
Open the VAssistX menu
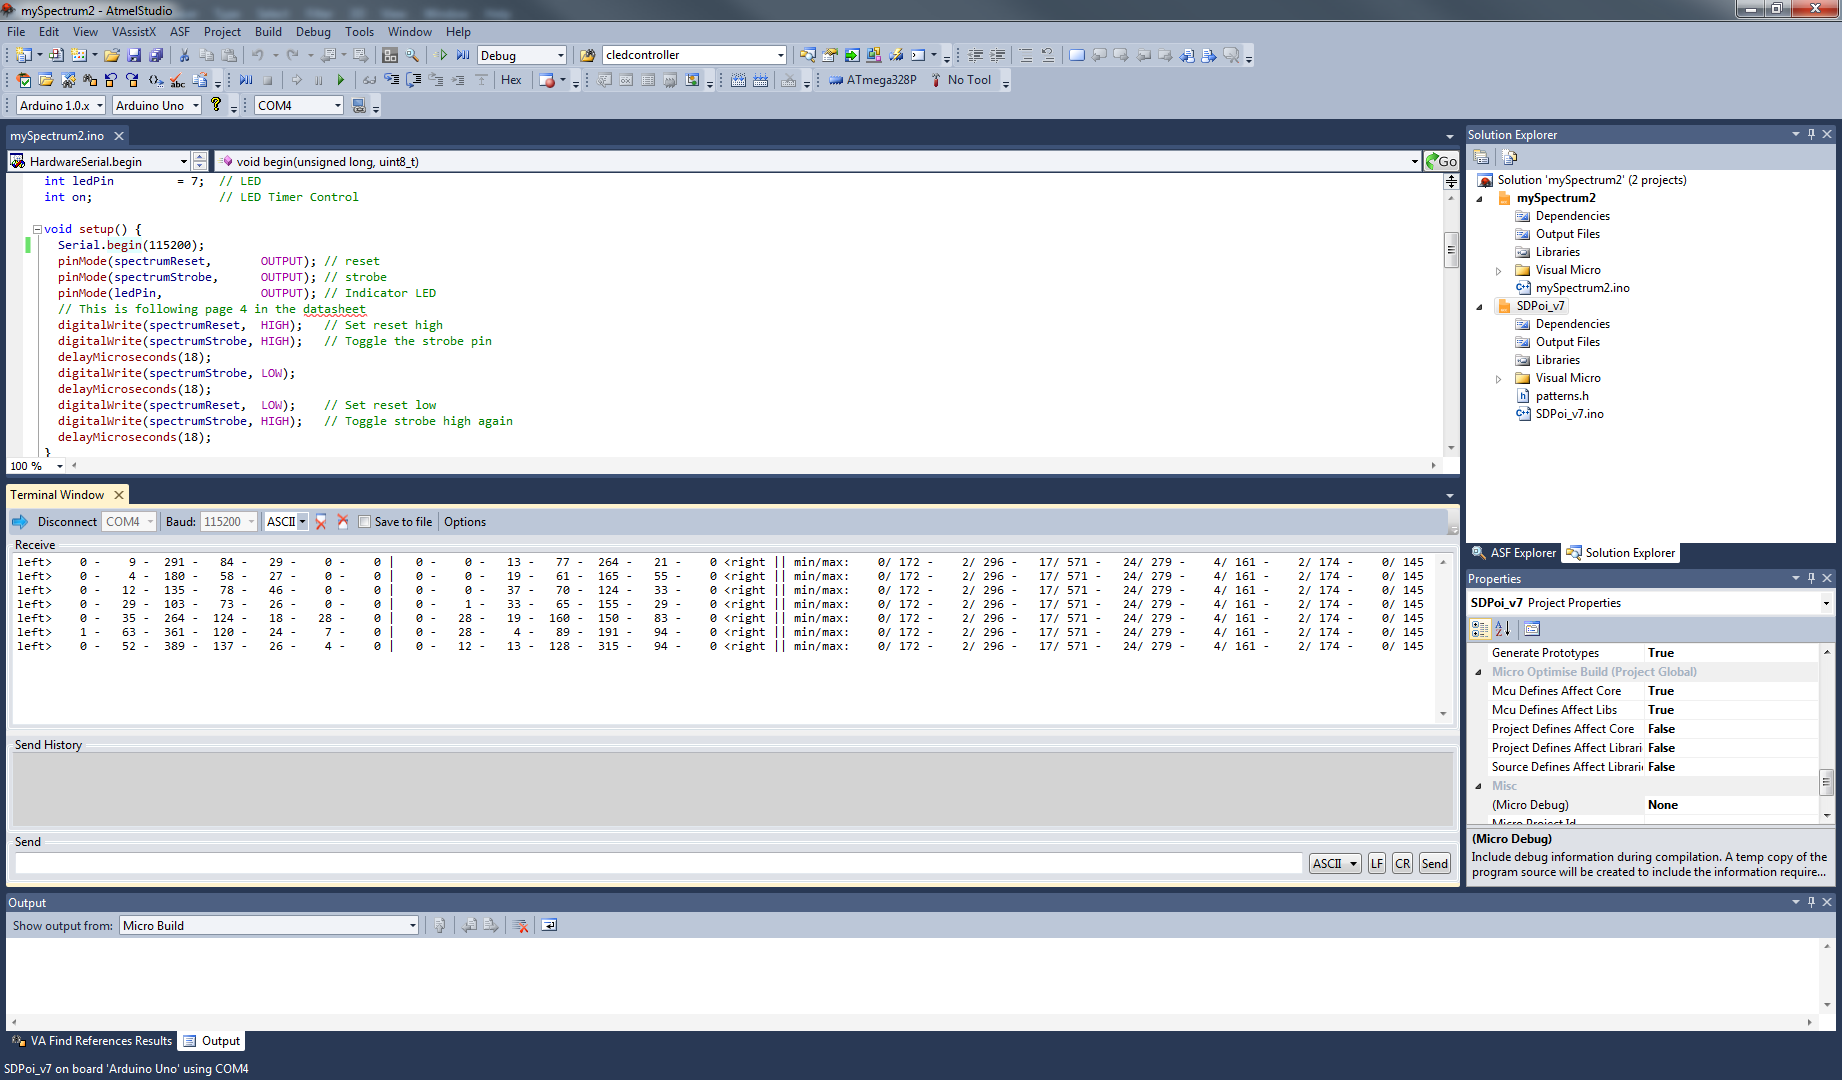(x=134, y=32)
